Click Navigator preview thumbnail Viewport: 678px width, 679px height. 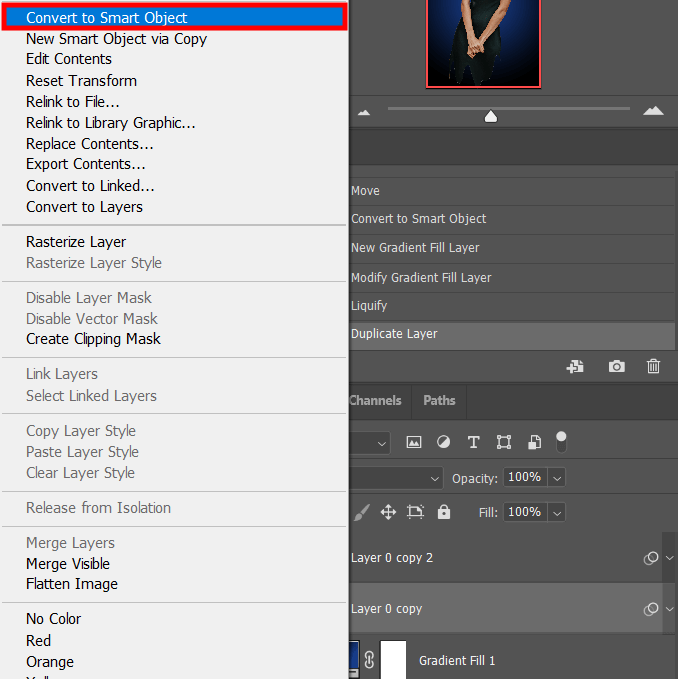click(483, 43)
